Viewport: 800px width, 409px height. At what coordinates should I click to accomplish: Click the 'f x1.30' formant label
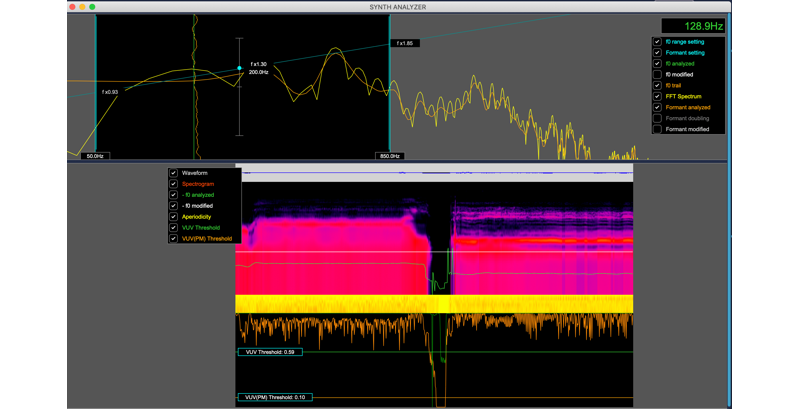tap(259, 64)
